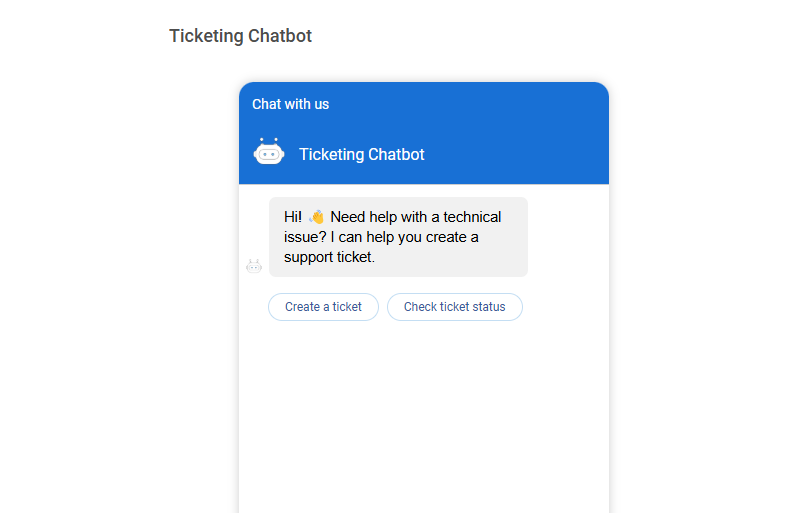Click the gray greeting message bubble
Image resolution: width=810 pixels, height=517 pixels.
click(x=398, y=237)
